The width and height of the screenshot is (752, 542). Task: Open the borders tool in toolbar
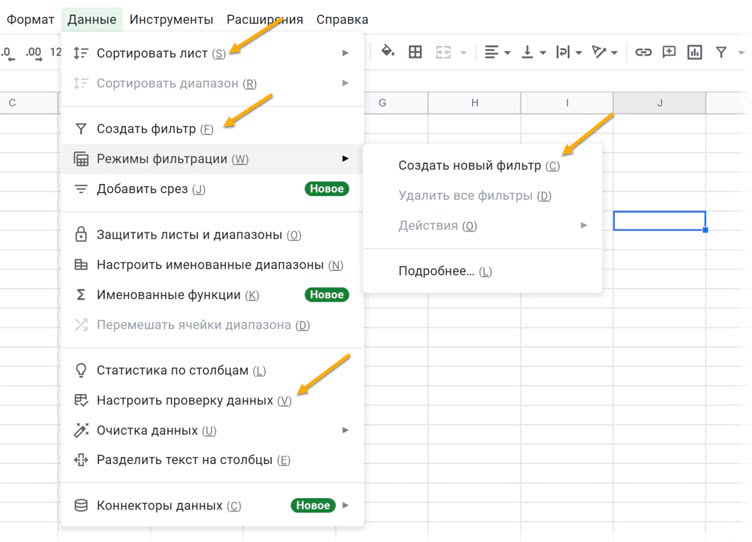415,52
